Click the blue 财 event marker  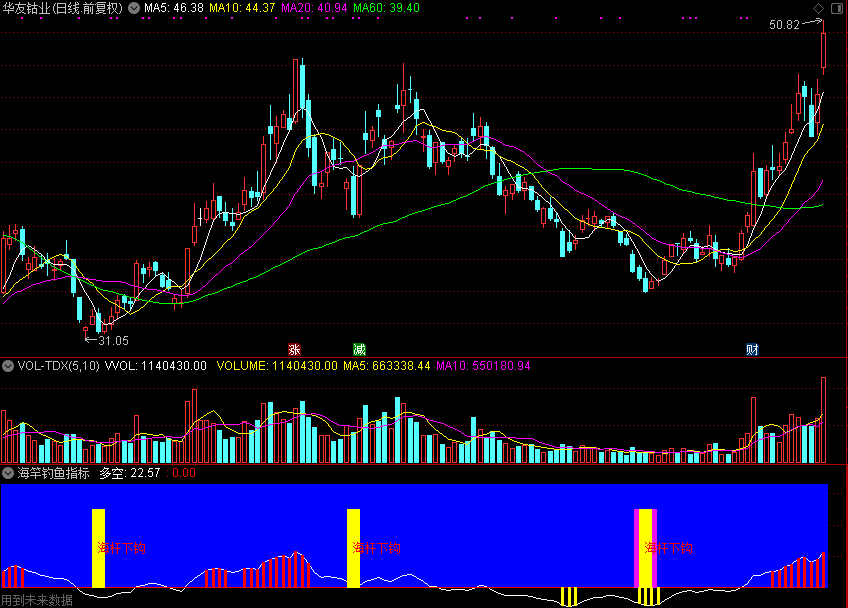point(752,349)
